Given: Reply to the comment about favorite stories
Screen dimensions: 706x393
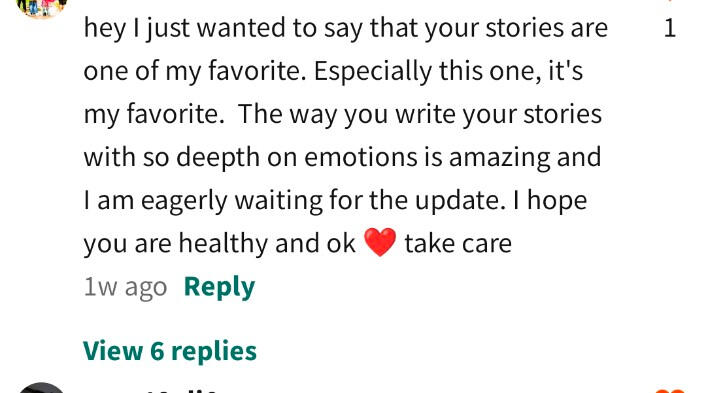Looking at the screenshot, I should pyautogui.click(x=219, y=287).
